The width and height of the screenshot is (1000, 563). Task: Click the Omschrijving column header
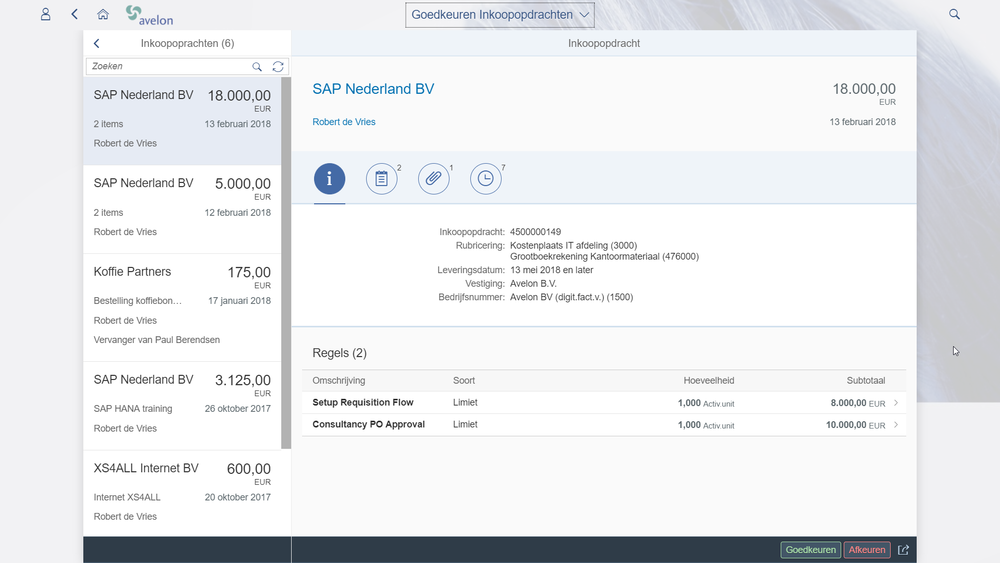pyautogui.click(x=339, y=381)
